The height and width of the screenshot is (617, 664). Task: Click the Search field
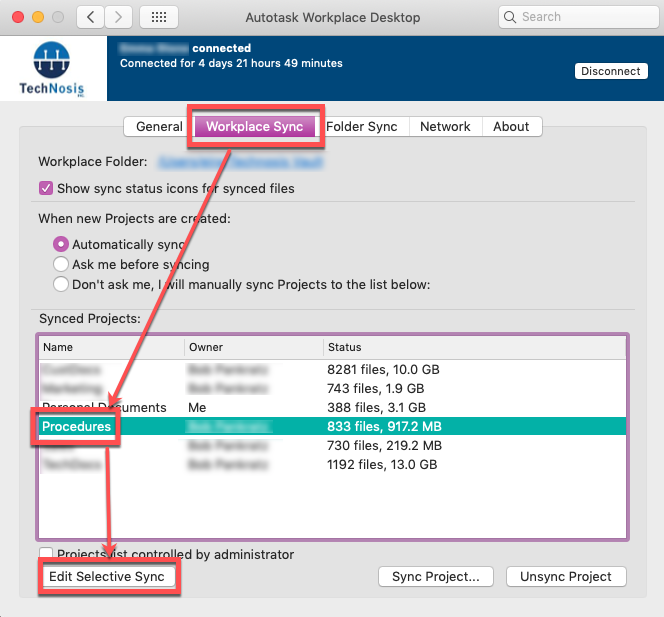(x=578, y=17)
